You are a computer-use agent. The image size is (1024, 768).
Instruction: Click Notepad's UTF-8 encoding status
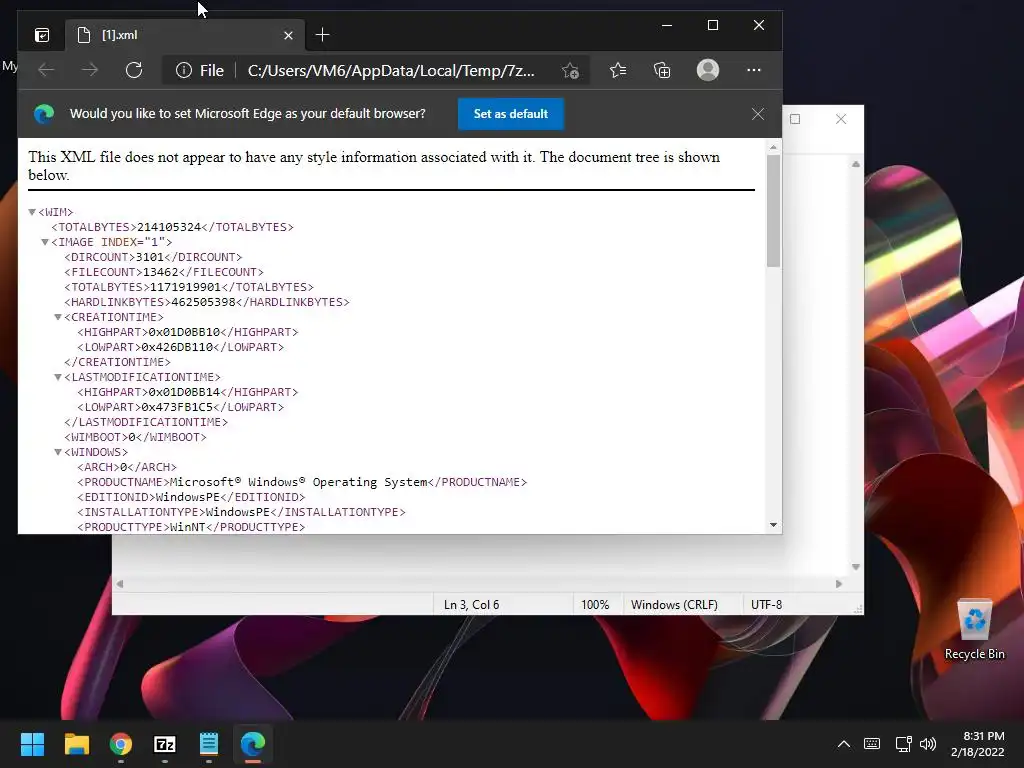766,605
